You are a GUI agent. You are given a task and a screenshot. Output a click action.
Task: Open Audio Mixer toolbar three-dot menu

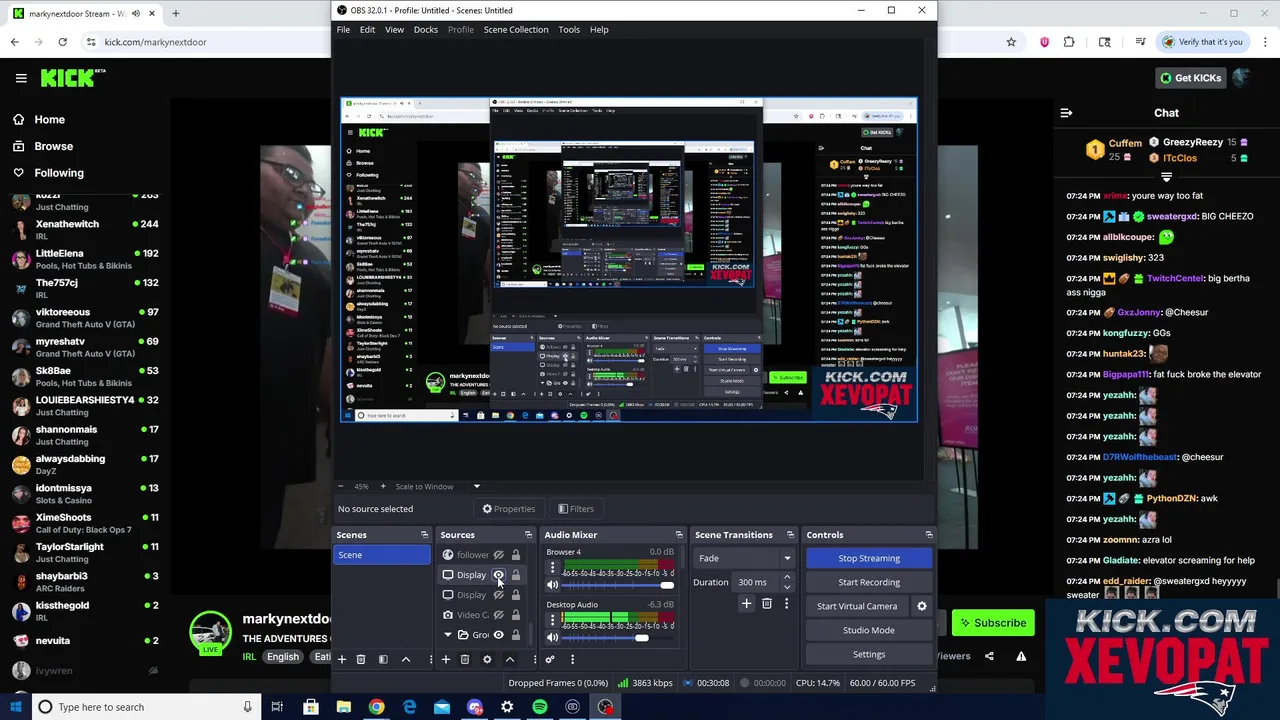point(572,659)
